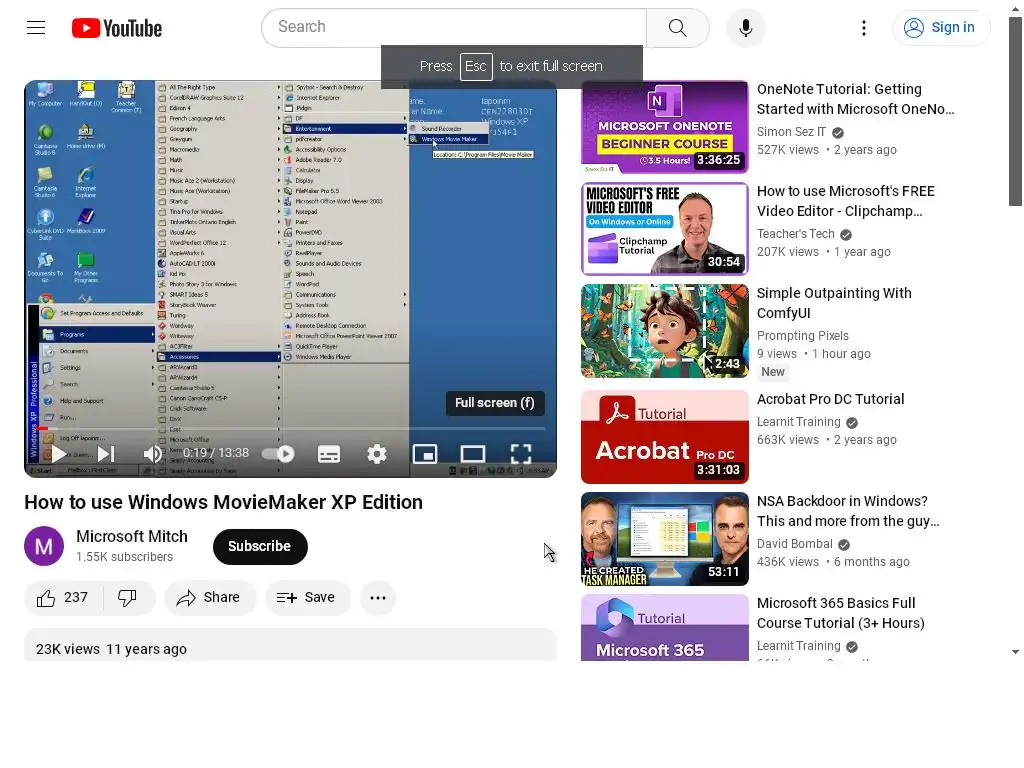
Task: Toggle the autoplay switch in player
Action: click(279, 454)
